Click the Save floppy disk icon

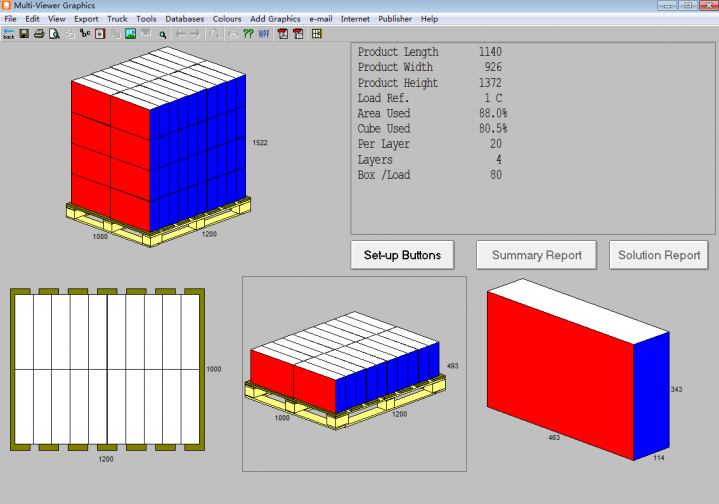pyautogui.click(x=24, y=33)
